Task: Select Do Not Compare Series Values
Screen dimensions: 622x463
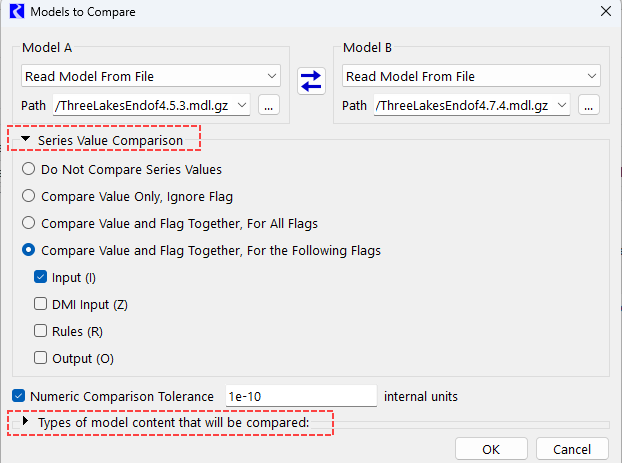Action: 29,170
